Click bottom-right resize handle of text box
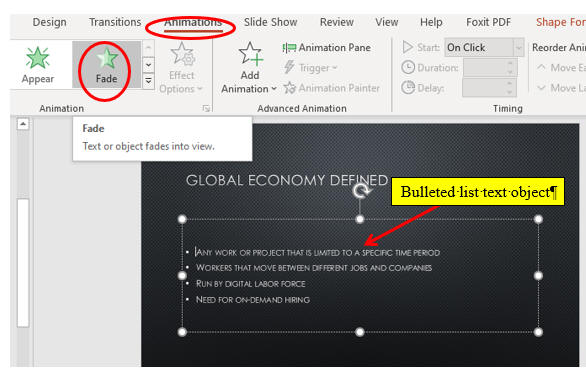 [538, 332]
